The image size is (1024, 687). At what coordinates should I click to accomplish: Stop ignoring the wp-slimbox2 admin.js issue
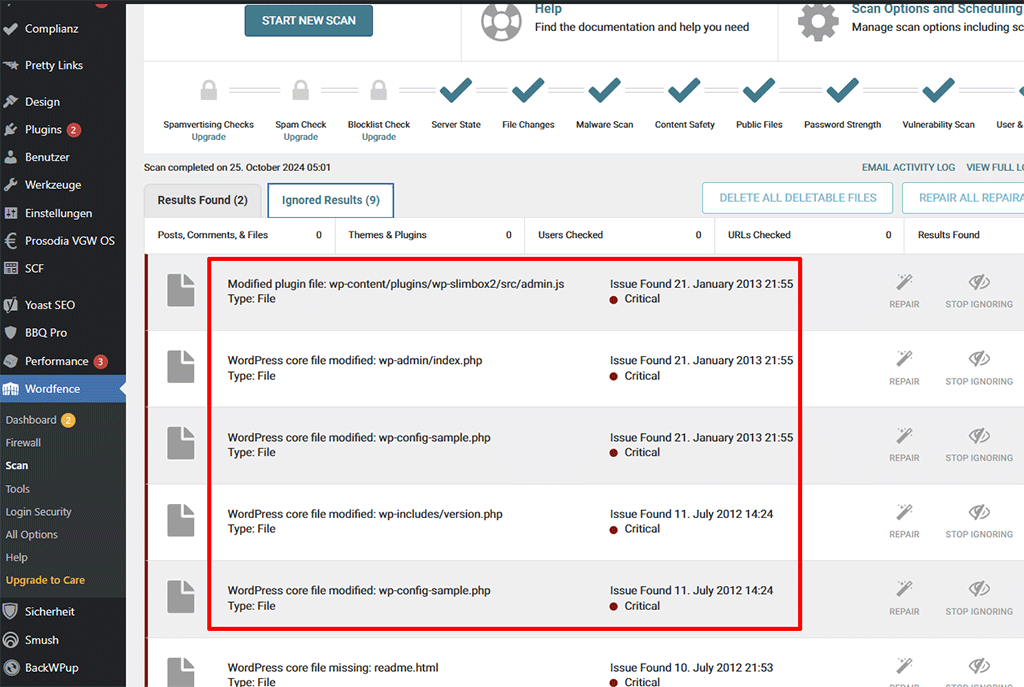(x=978, y=289)
